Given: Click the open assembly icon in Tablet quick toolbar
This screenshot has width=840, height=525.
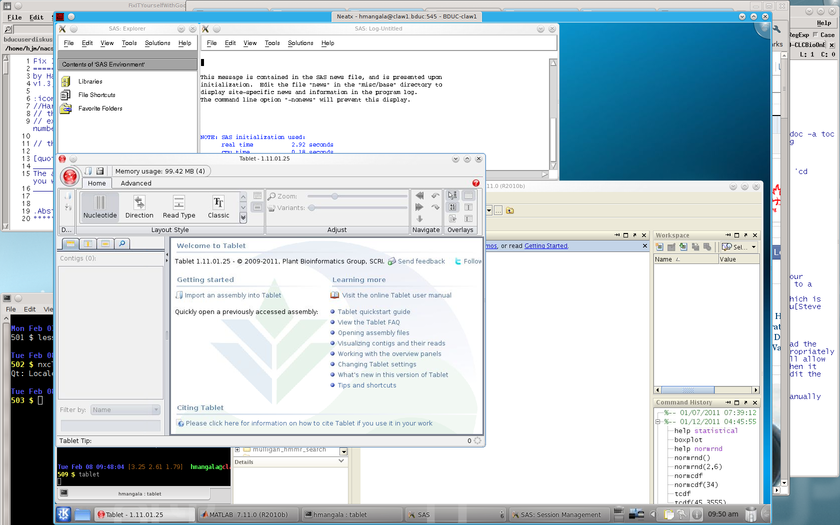Looking at the screenshot, I should click(x=88, y=171).
